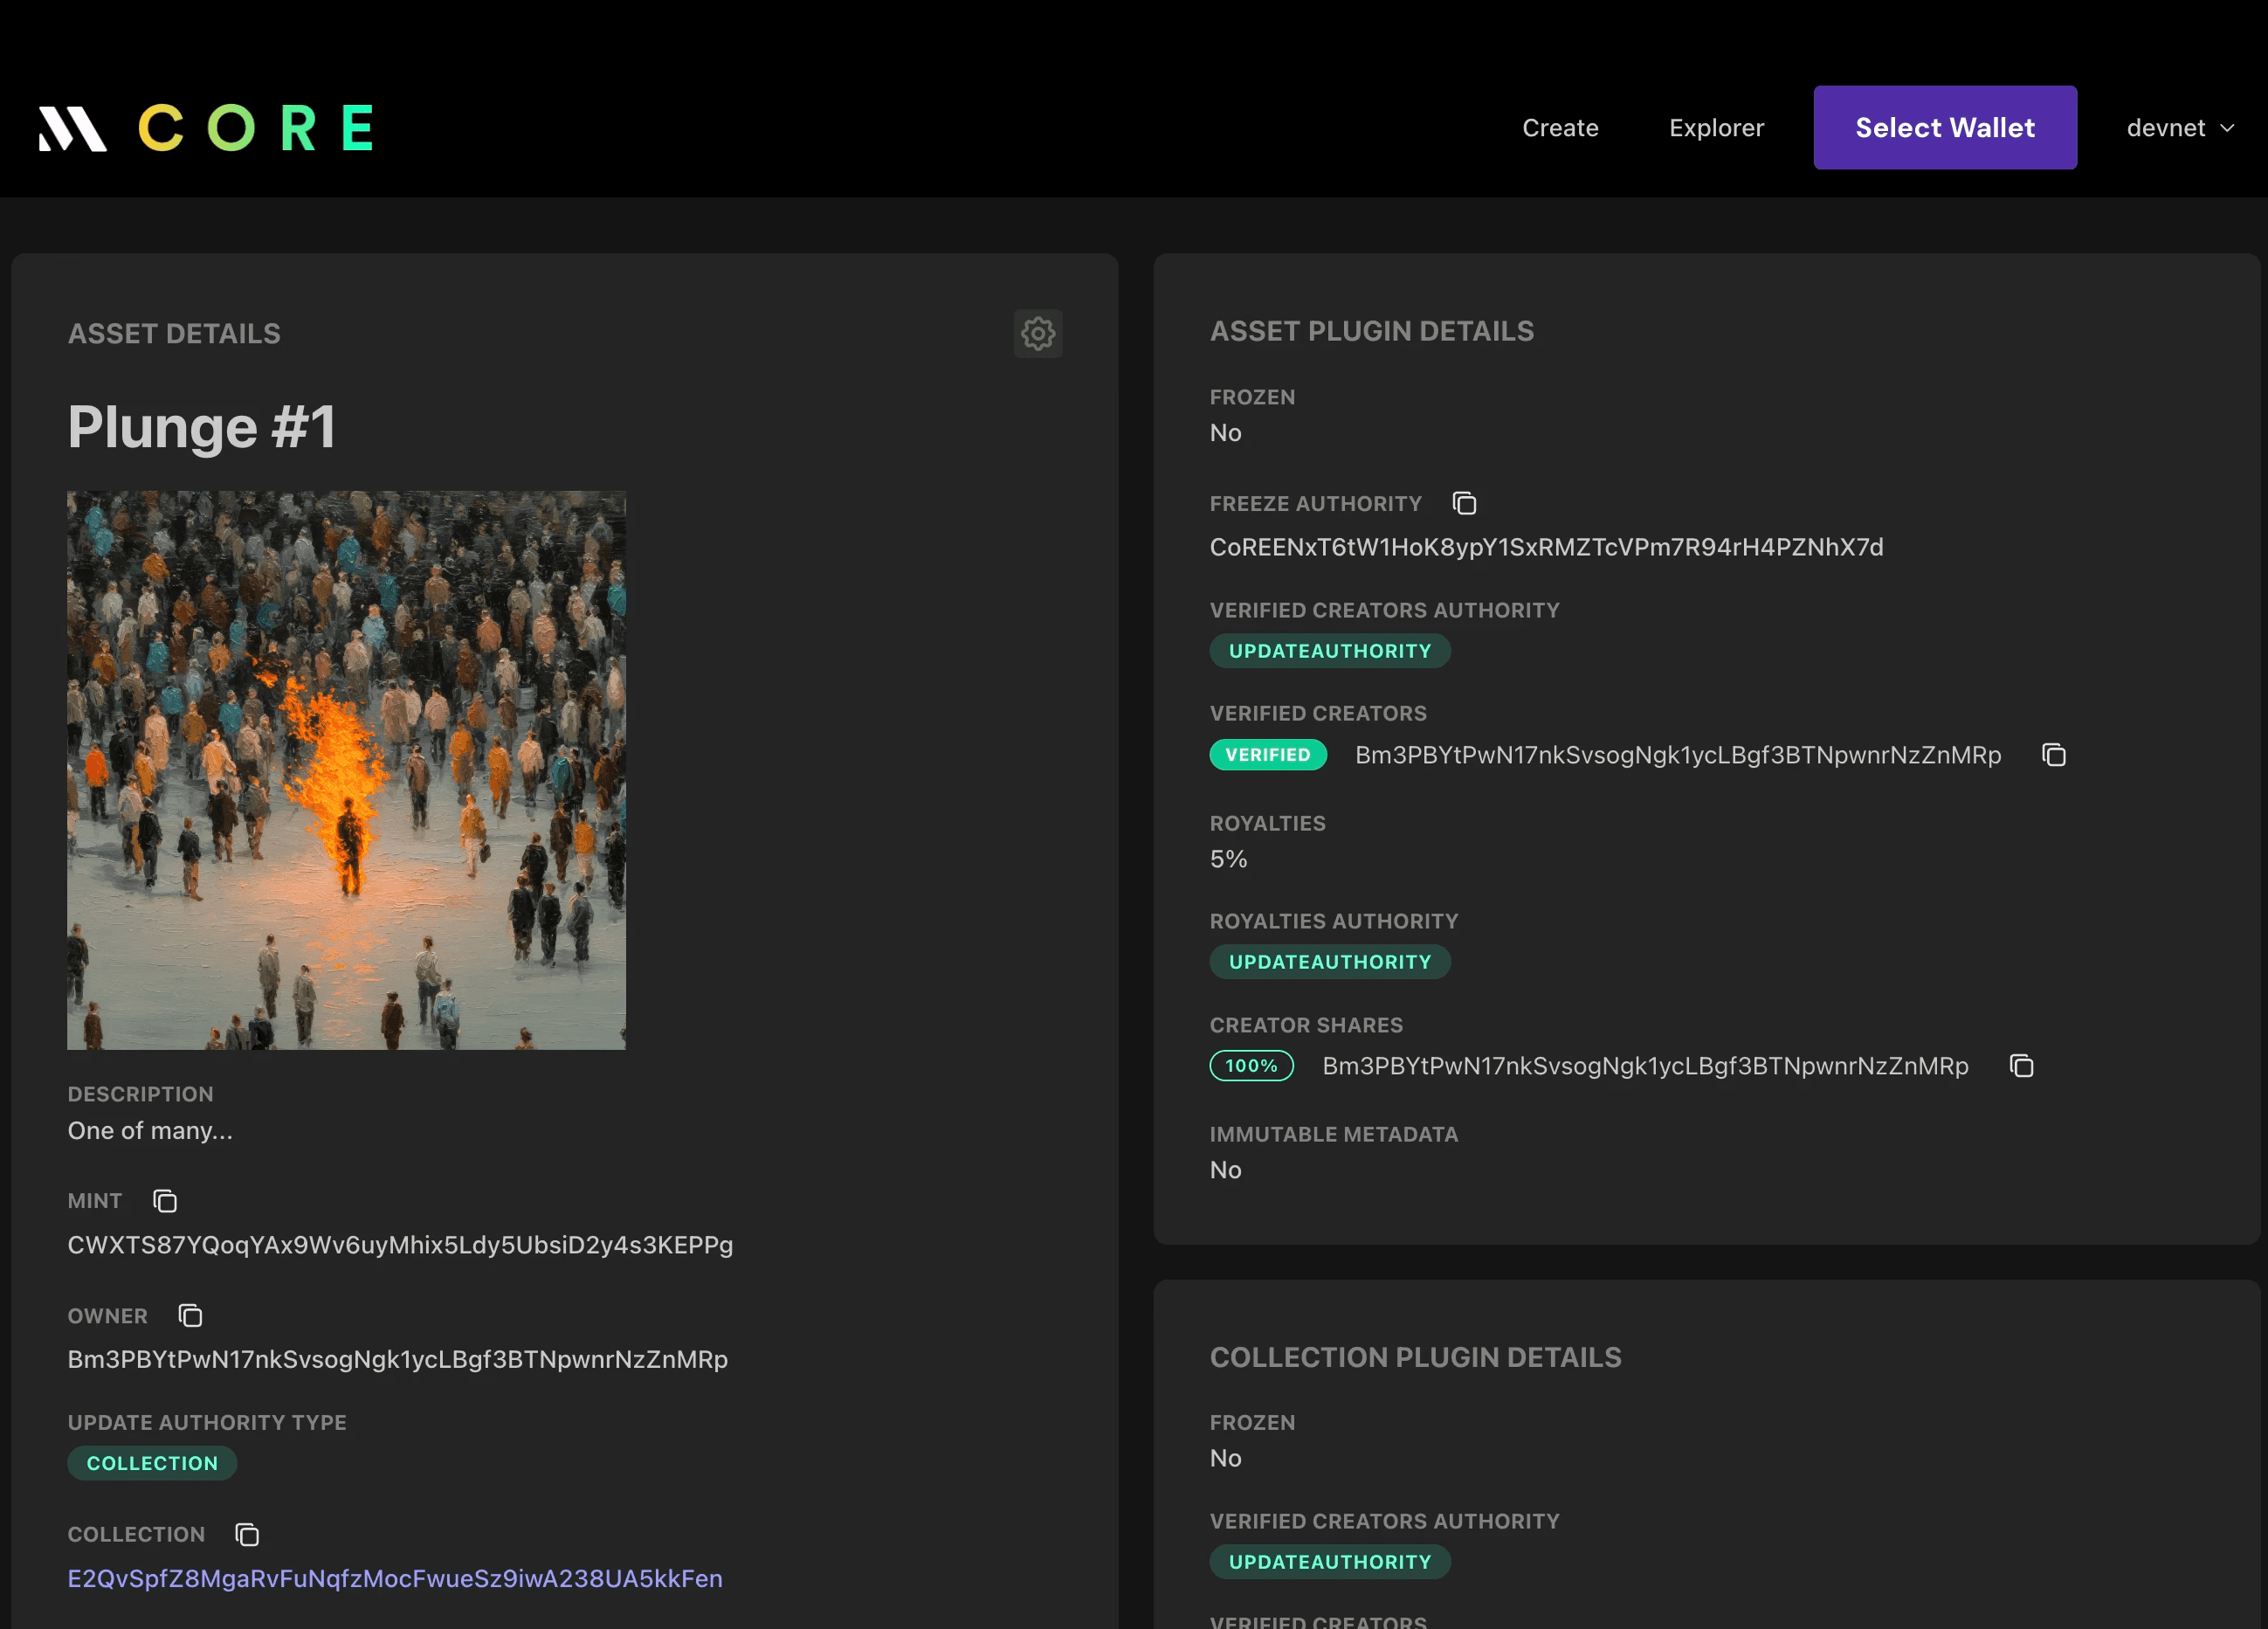Open the devnet network dropdown

click(x=2166, y=128)
